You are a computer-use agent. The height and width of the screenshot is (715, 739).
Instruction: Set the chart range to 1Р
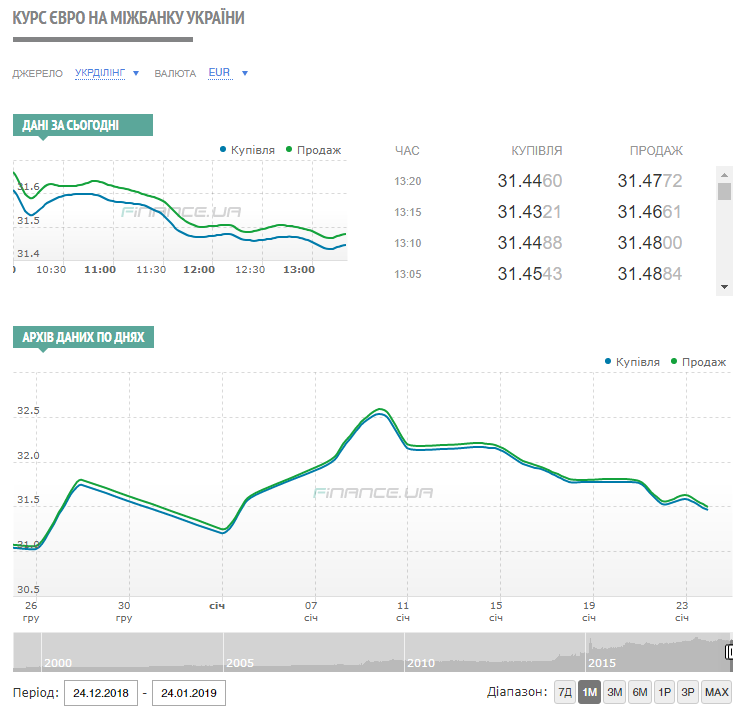[x=664, y=692]
